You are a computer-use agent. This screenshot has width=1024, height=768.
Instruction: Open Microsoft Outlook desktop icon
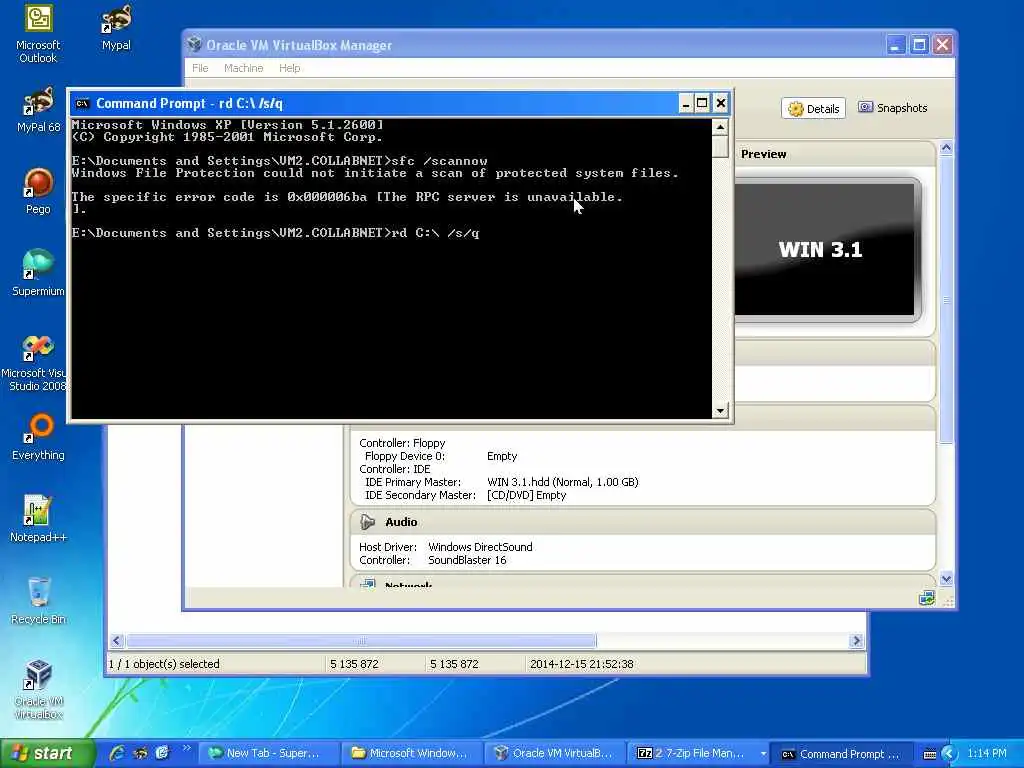38,33
